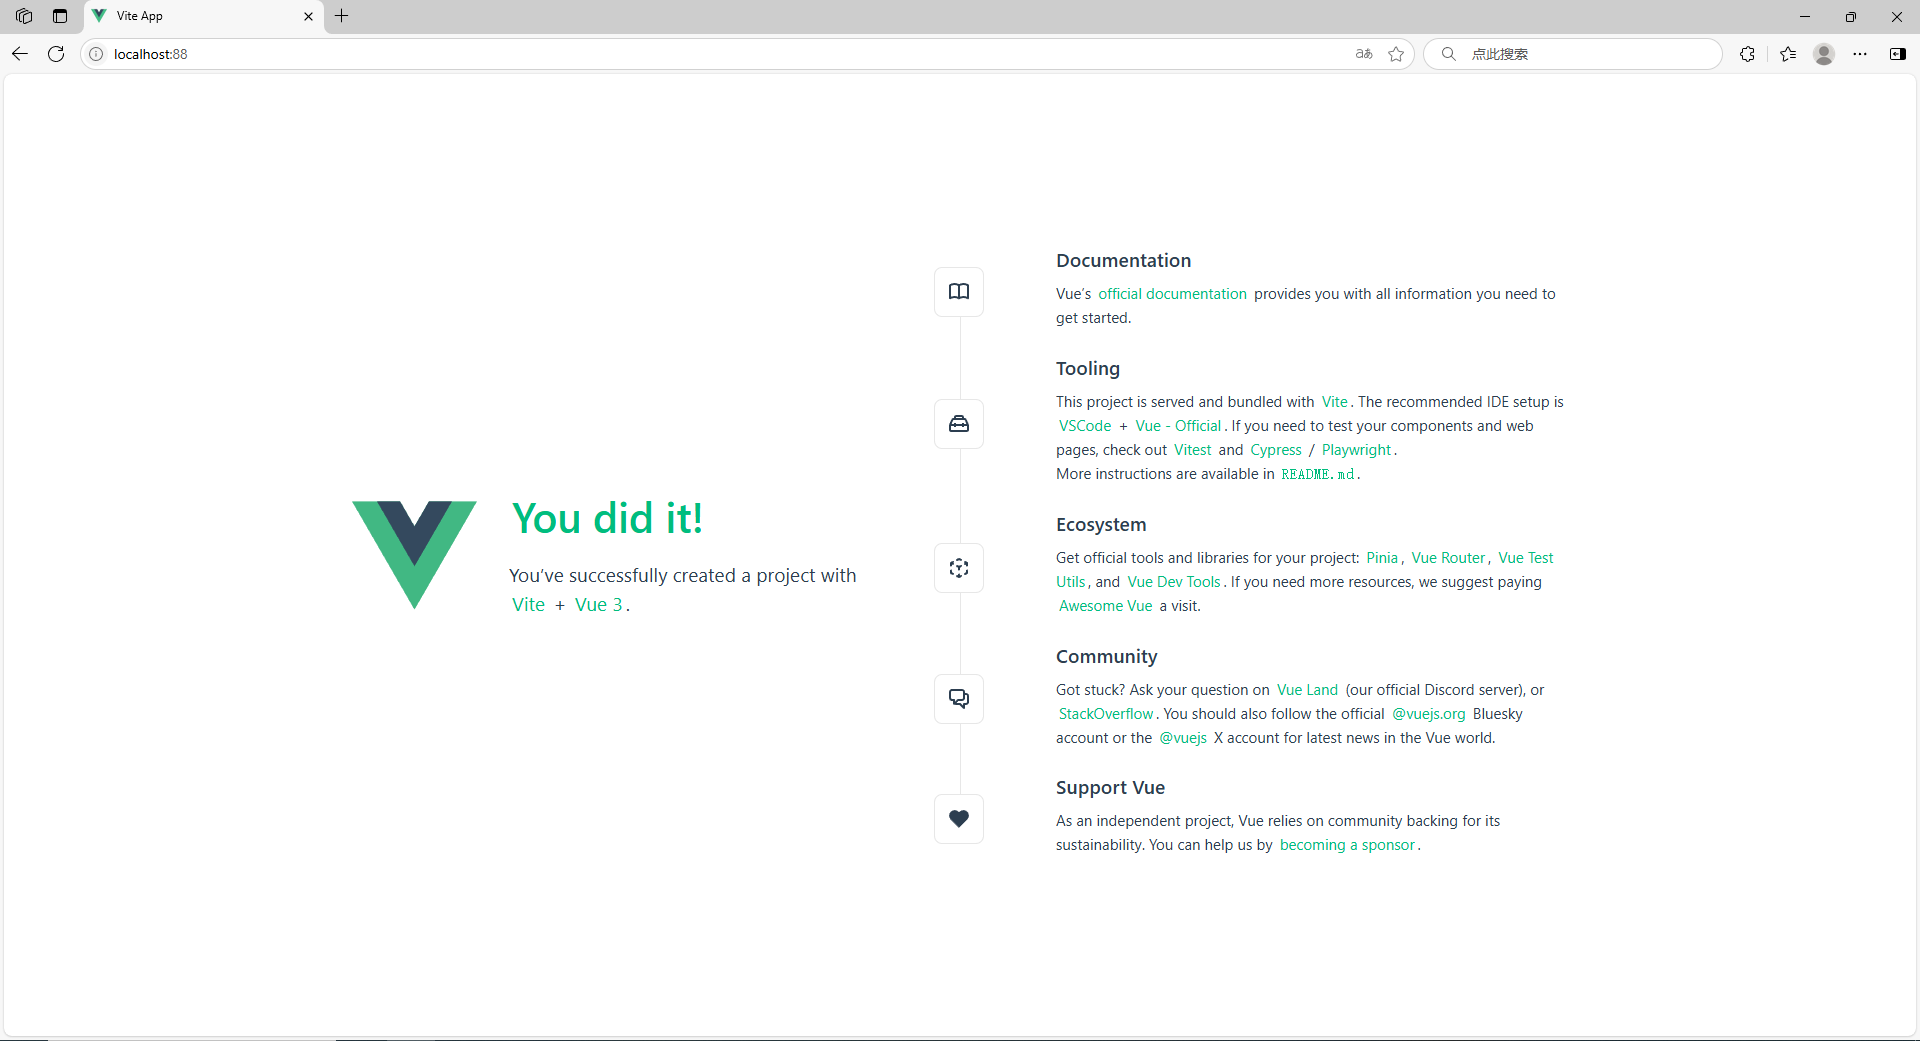1920x1041 pixels.
Task: Open the Pinia link
Action: [x=1382, y=558]
